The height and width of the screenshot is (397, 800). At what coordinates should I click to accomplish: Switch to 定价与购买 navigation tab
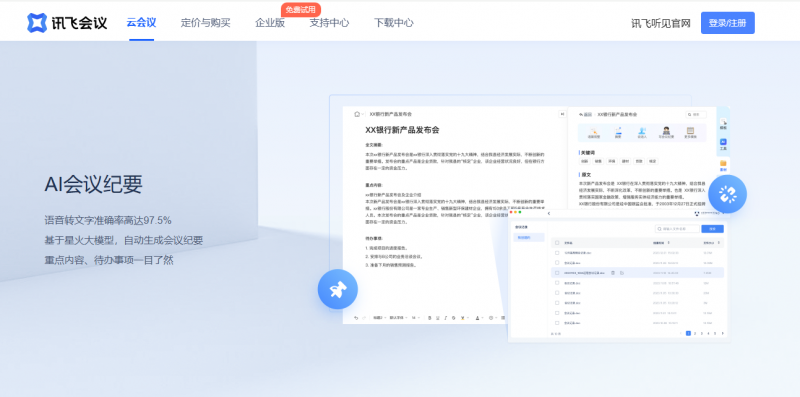206,22
